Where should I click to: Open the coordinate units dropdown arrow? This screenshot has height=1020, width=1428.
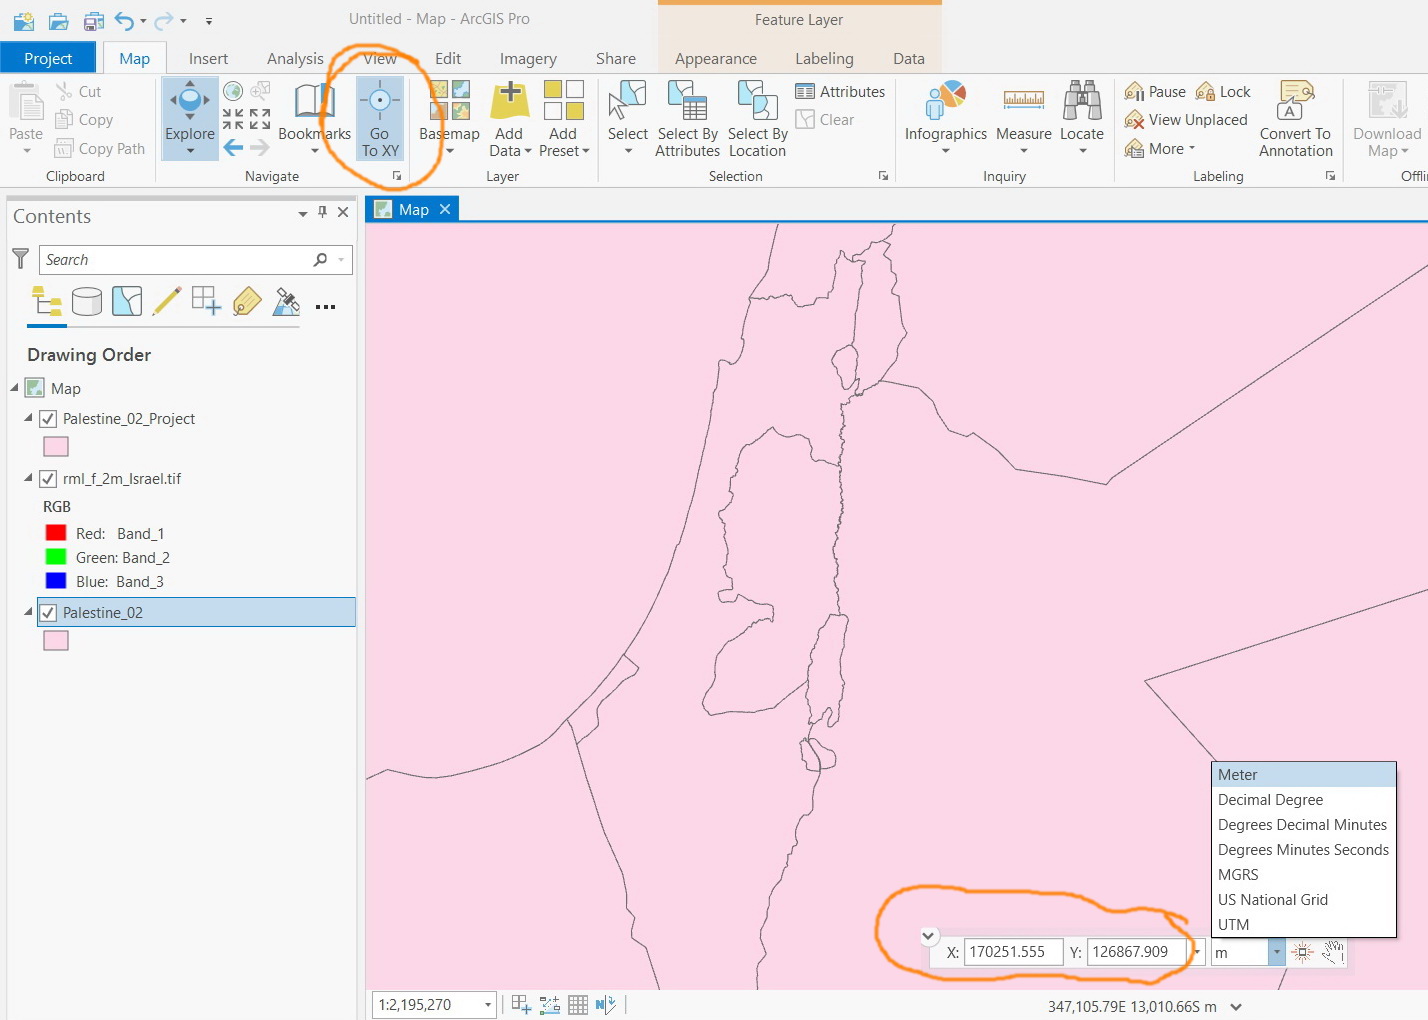coord(1277,952)
